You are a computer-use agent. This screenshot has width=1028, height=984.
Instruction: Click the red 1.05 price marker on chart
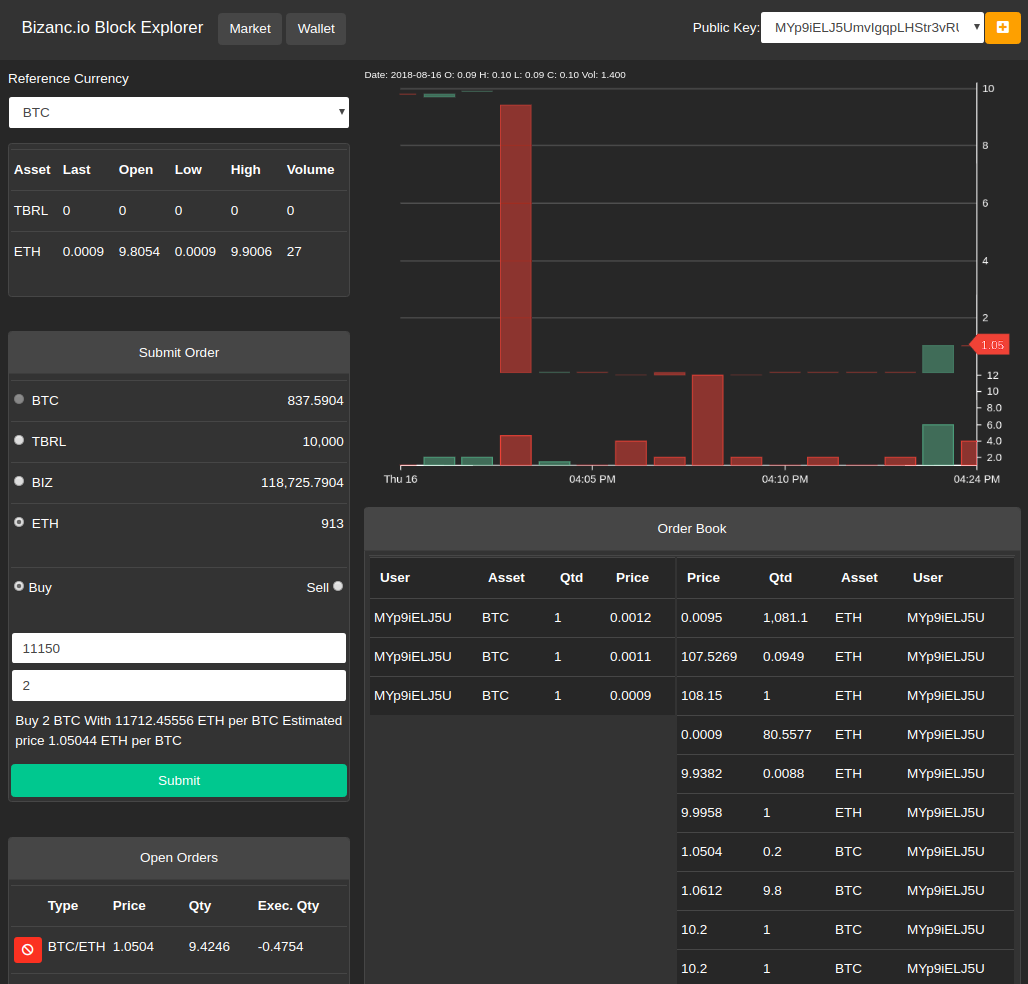tap(990, 345)
